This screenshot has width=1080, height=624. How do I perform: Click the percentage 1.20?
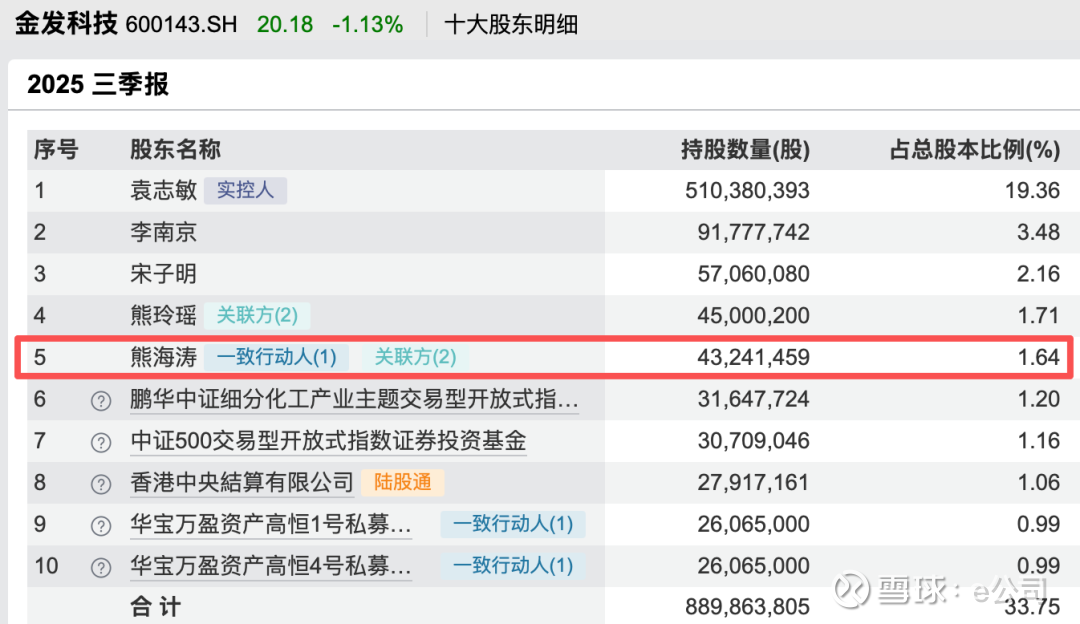[1038, 399]
